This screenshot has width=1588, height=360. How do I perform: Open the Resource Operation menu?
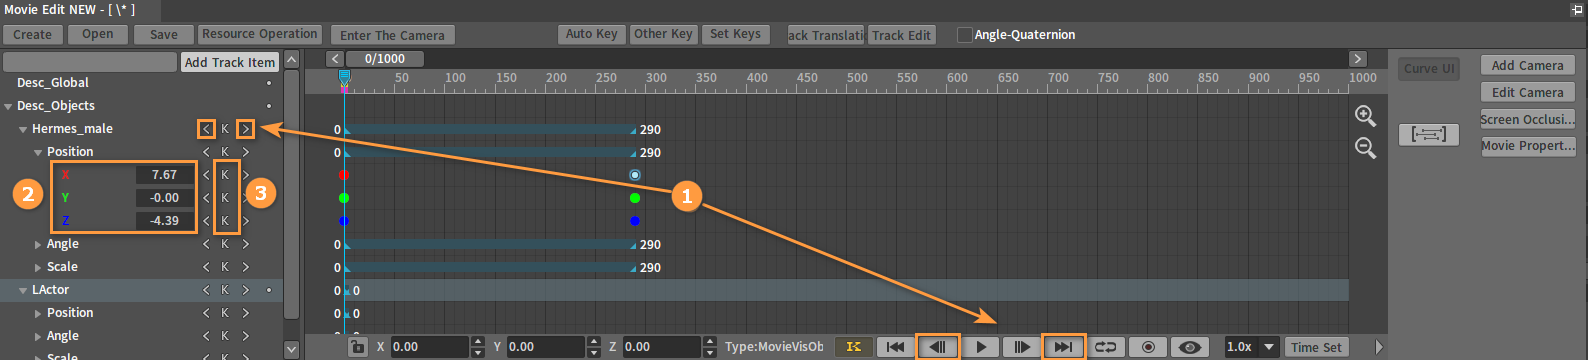(259, 34)
